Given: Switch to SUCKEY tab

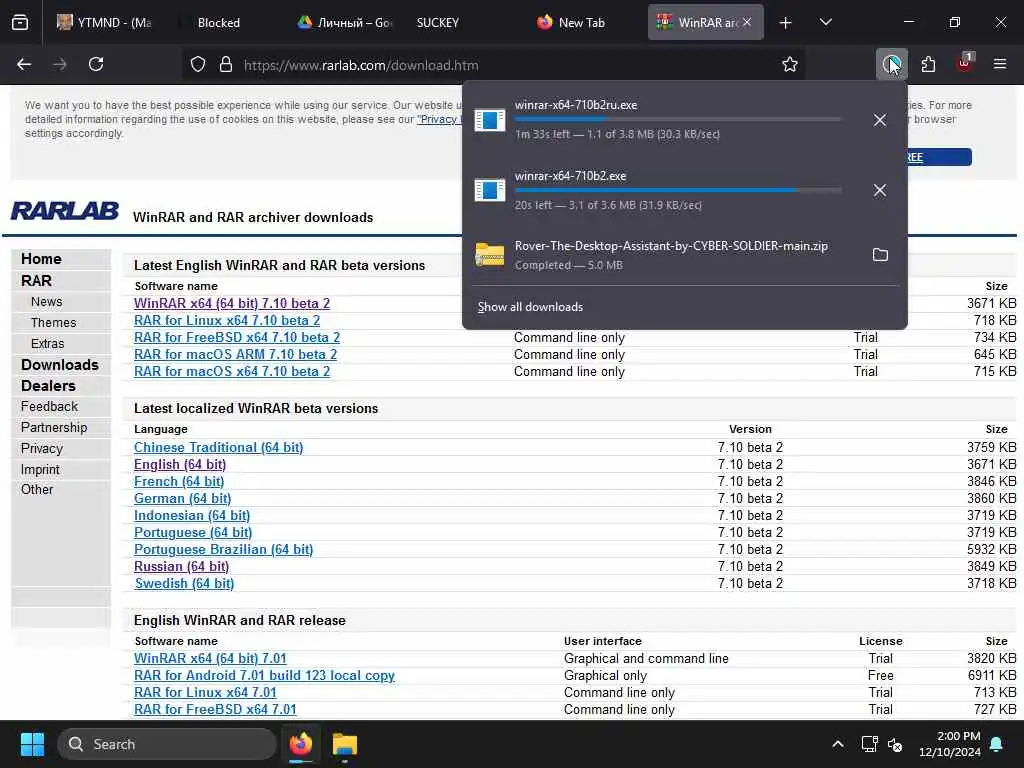Looking at the screenshot, I should tap(438, 23).
